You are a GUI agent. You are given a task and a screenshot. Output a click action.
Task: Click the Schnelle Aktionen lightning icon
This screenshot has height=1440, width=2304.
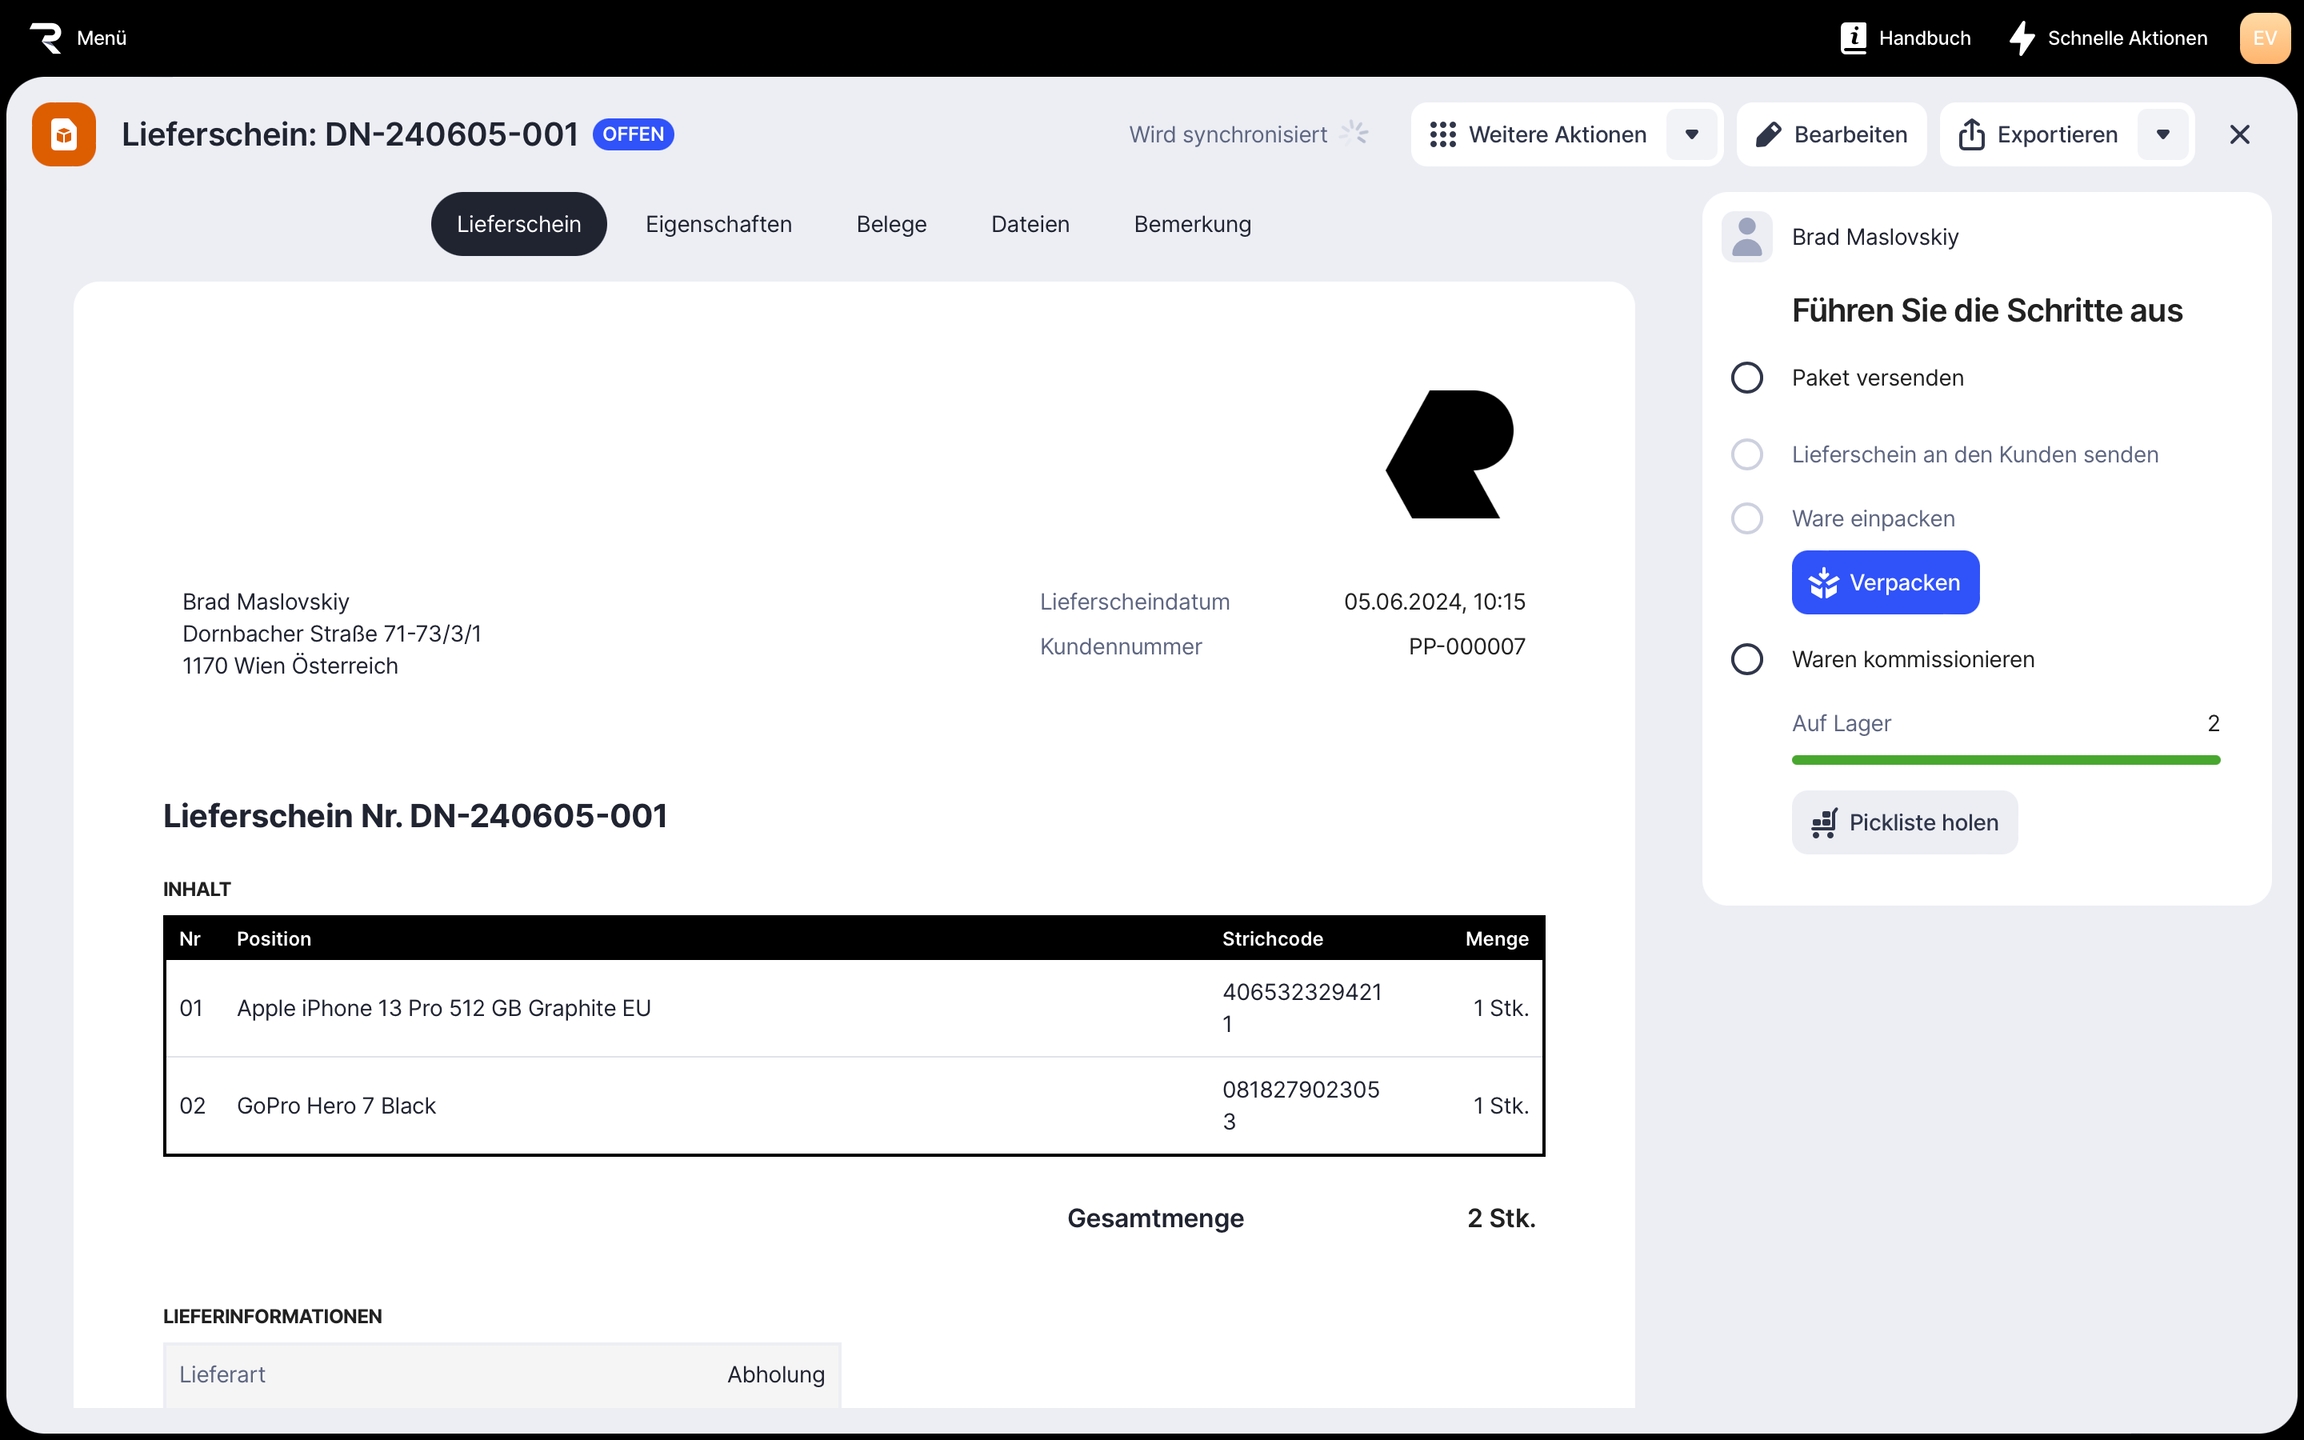pos(2022,38)
